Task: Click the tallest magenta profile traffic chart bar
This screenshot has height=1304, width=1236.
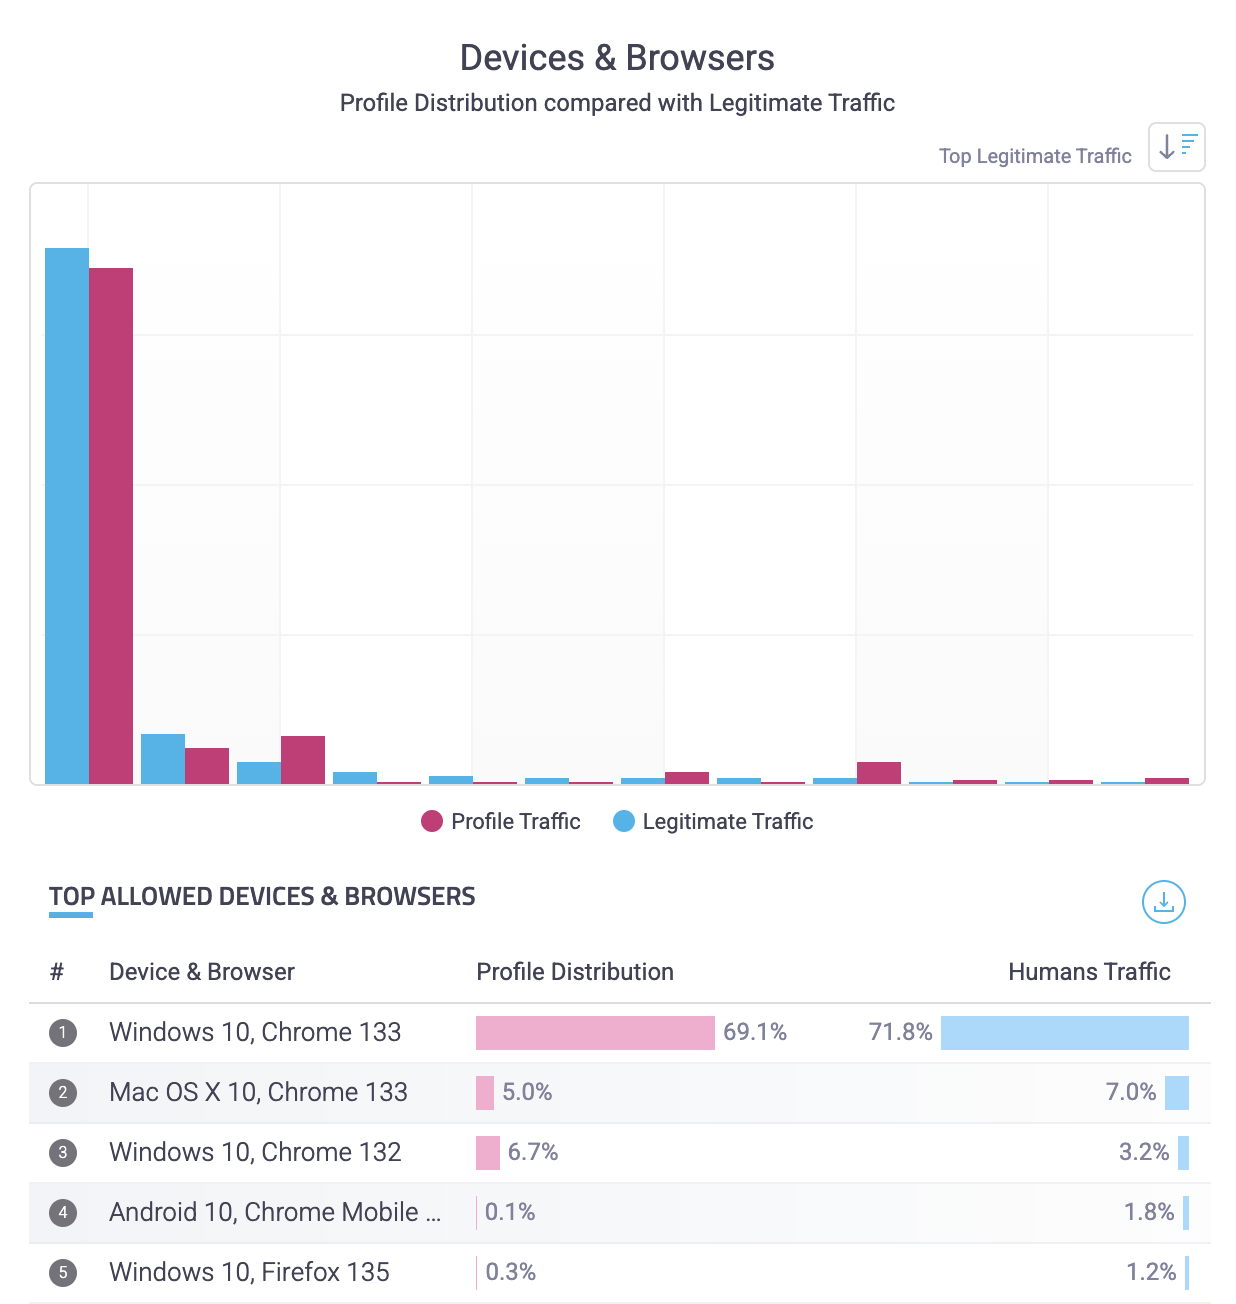Action: [x=111, y=525]
